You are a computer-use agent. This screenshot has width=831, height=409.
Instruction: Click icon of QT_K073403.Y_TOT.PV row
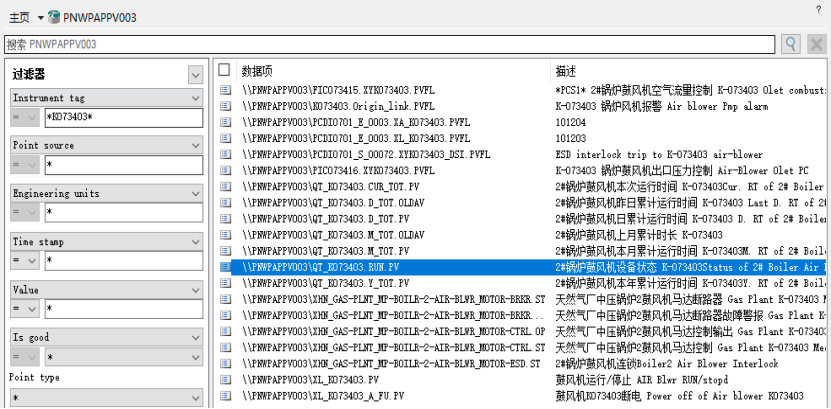[x=226, y=283]
